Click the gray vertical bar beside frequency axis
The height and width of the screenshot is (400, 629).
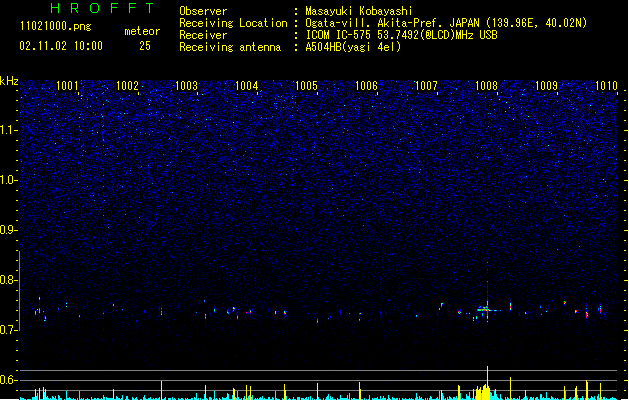[x=19, y=290]
